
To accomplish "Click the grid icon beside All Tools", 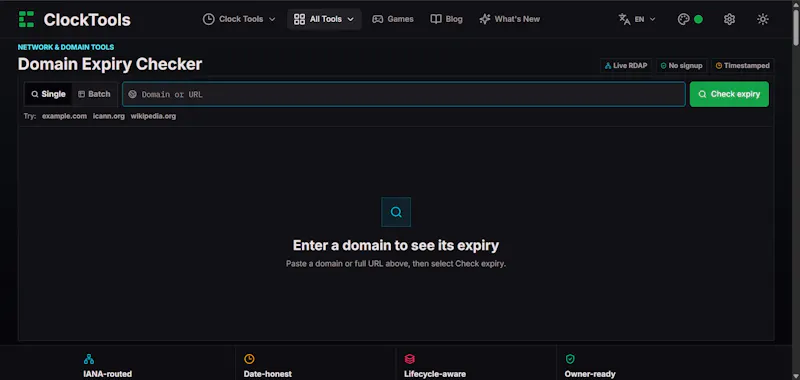I will pyautogui.click(x=299, y=19).
